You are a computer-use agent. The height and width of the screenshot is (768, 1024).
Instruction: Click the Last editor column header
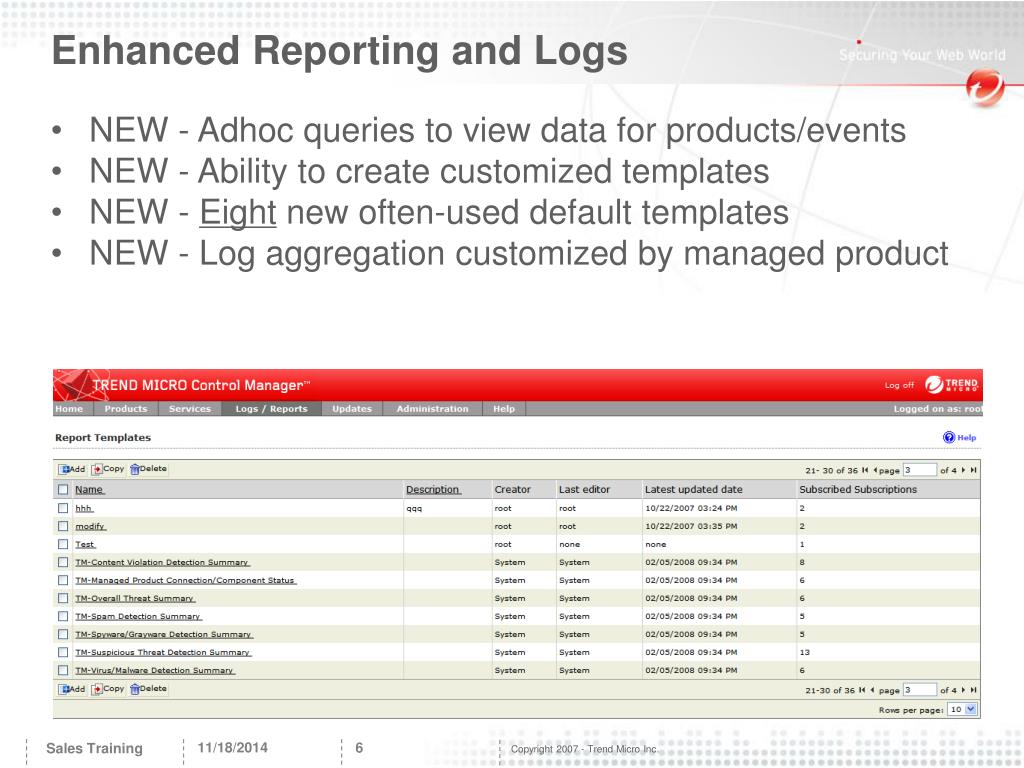584,489
